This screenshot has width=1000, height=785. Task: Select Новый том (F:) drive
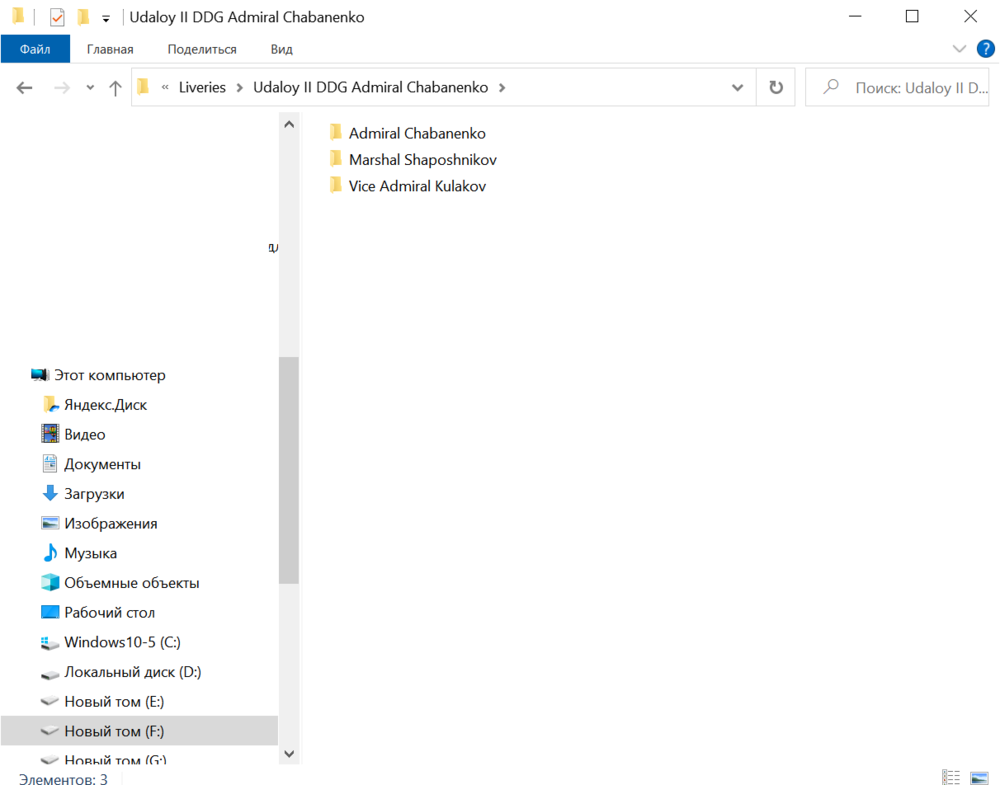(x=139, y=731)
